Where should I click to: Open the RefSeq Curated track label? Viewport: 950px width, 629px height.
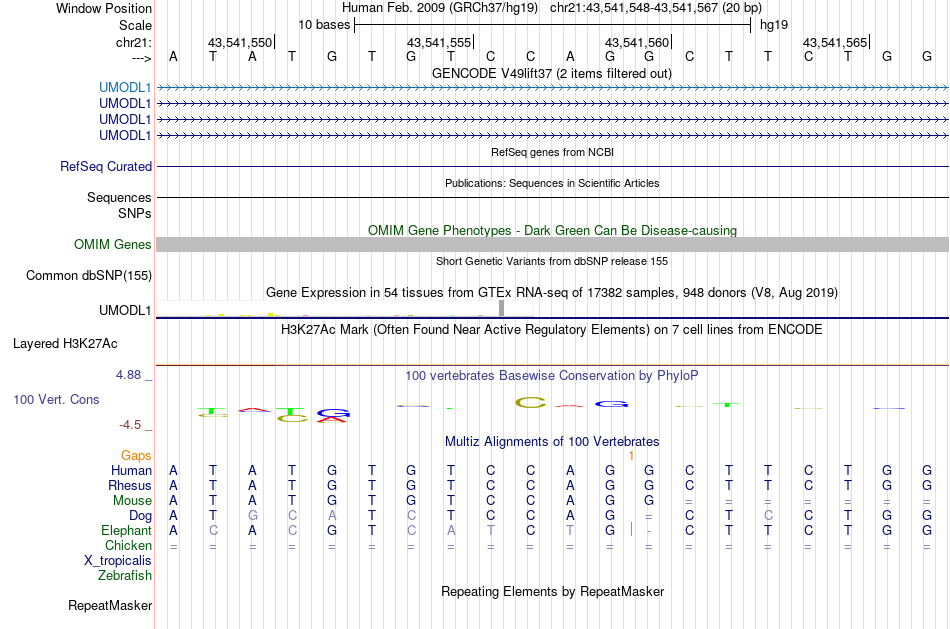106,166
